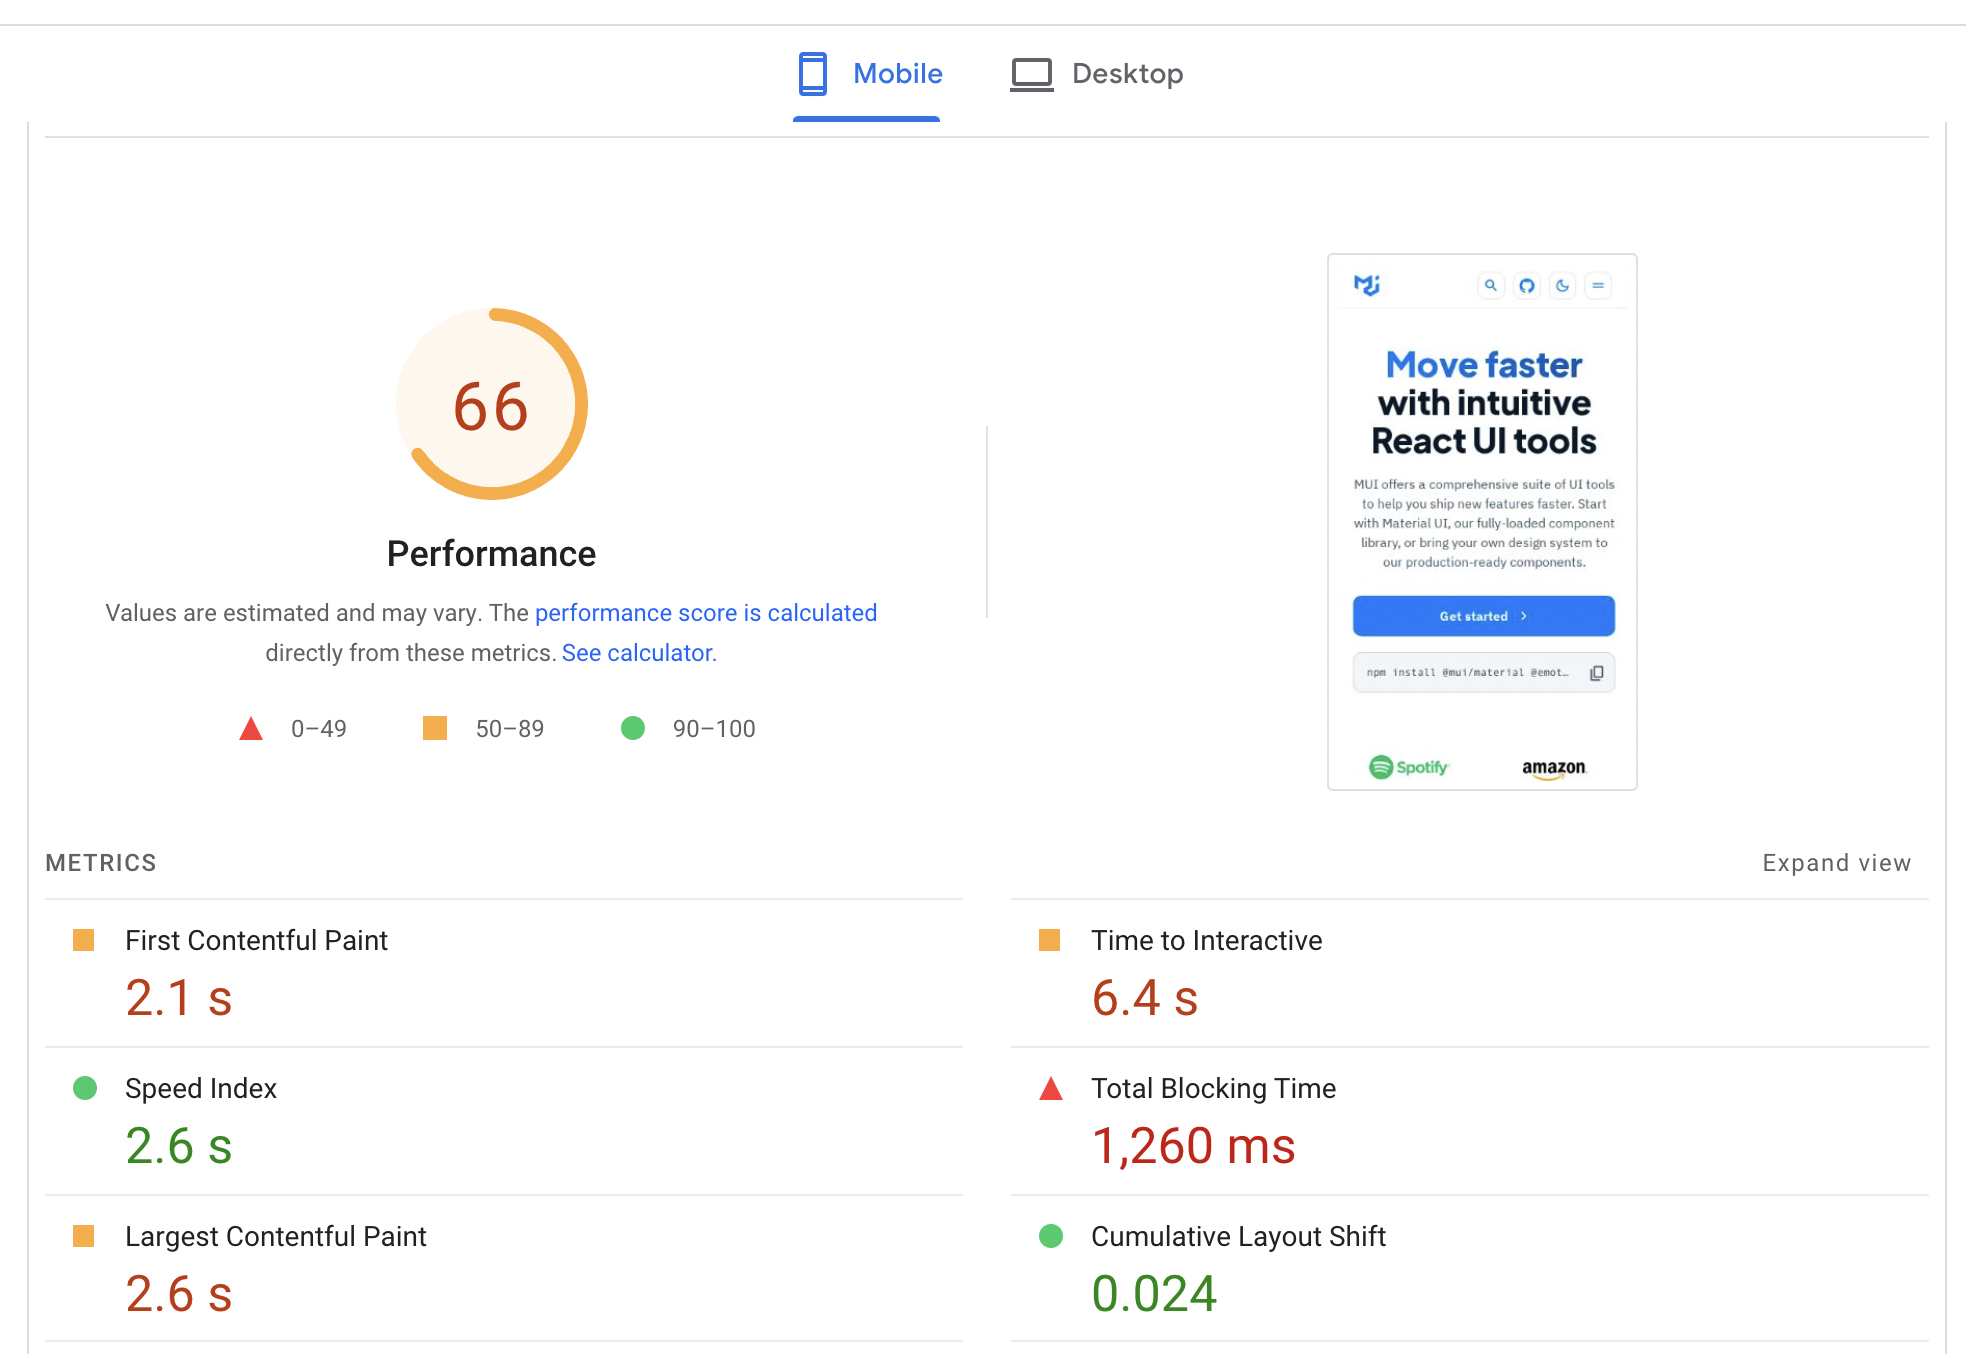Click Speed Index green circle indicator
This screenshot has width=1966, height=1354.
85,1088
